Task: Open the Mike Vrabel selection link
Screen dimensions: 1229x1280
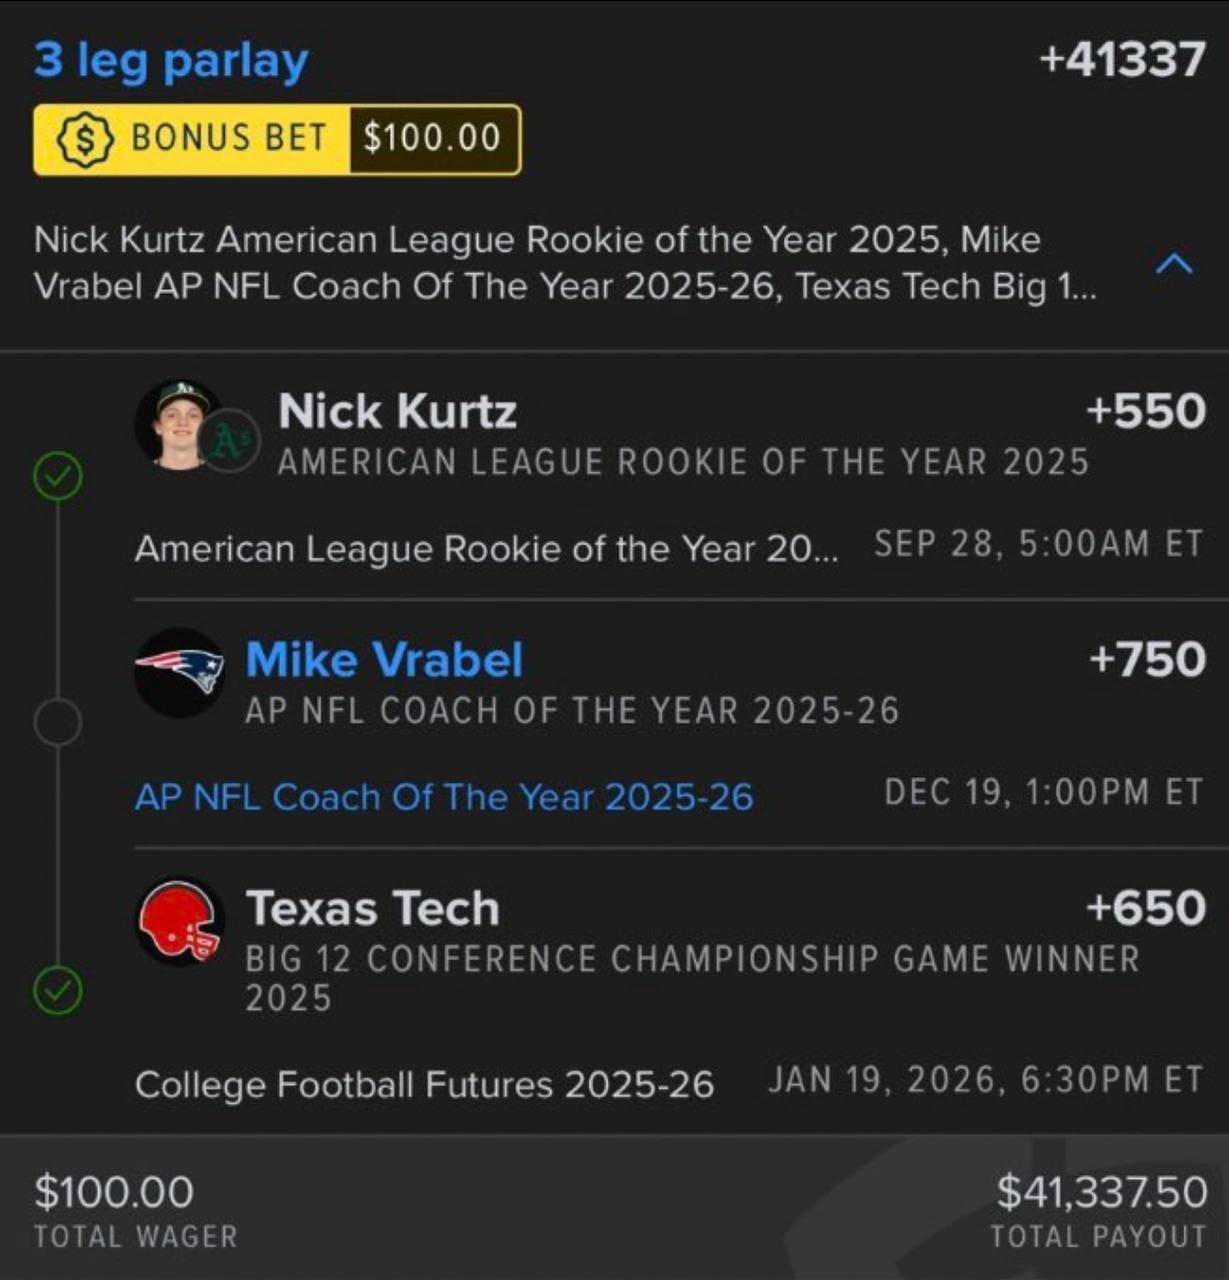Action: pyautogui.click(x=384, y=660)
